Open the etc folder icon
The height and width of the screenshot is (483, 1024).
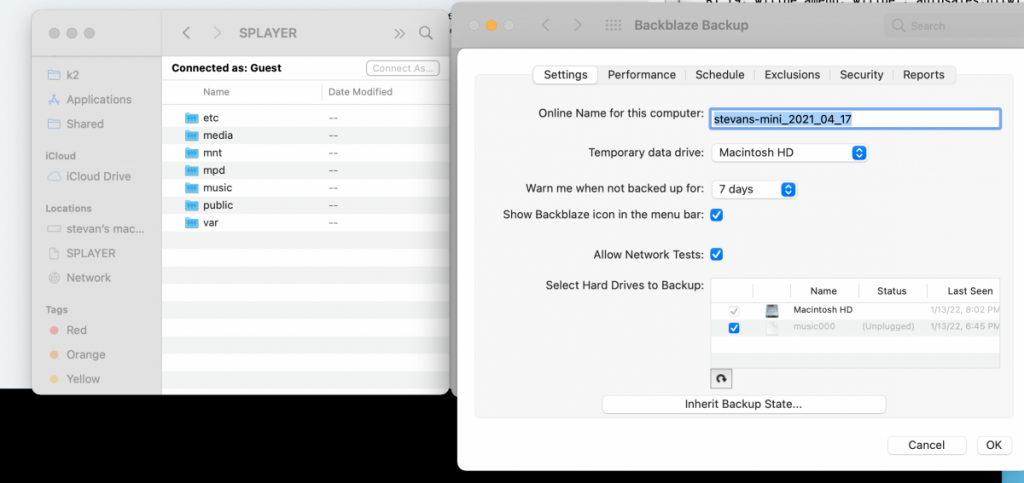pos(191,118)
